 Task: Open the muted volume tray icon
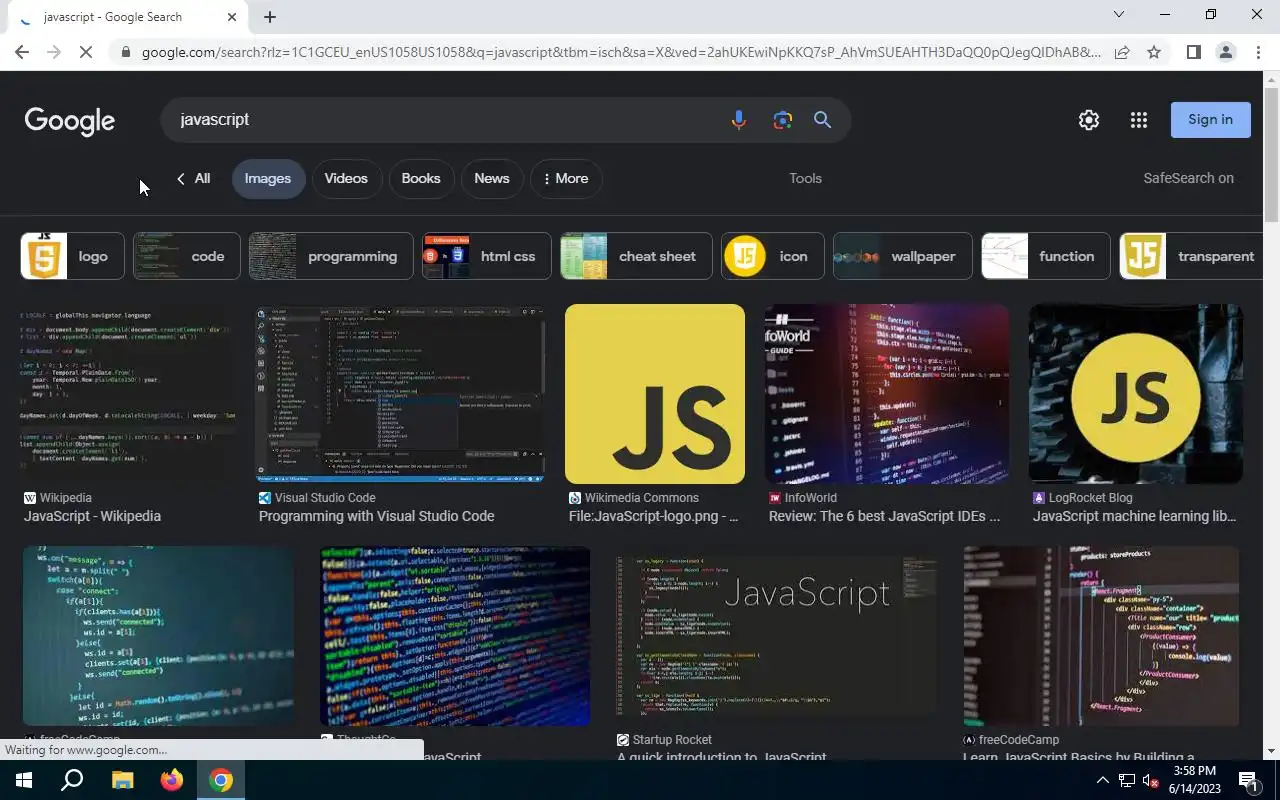[1151, 780]
